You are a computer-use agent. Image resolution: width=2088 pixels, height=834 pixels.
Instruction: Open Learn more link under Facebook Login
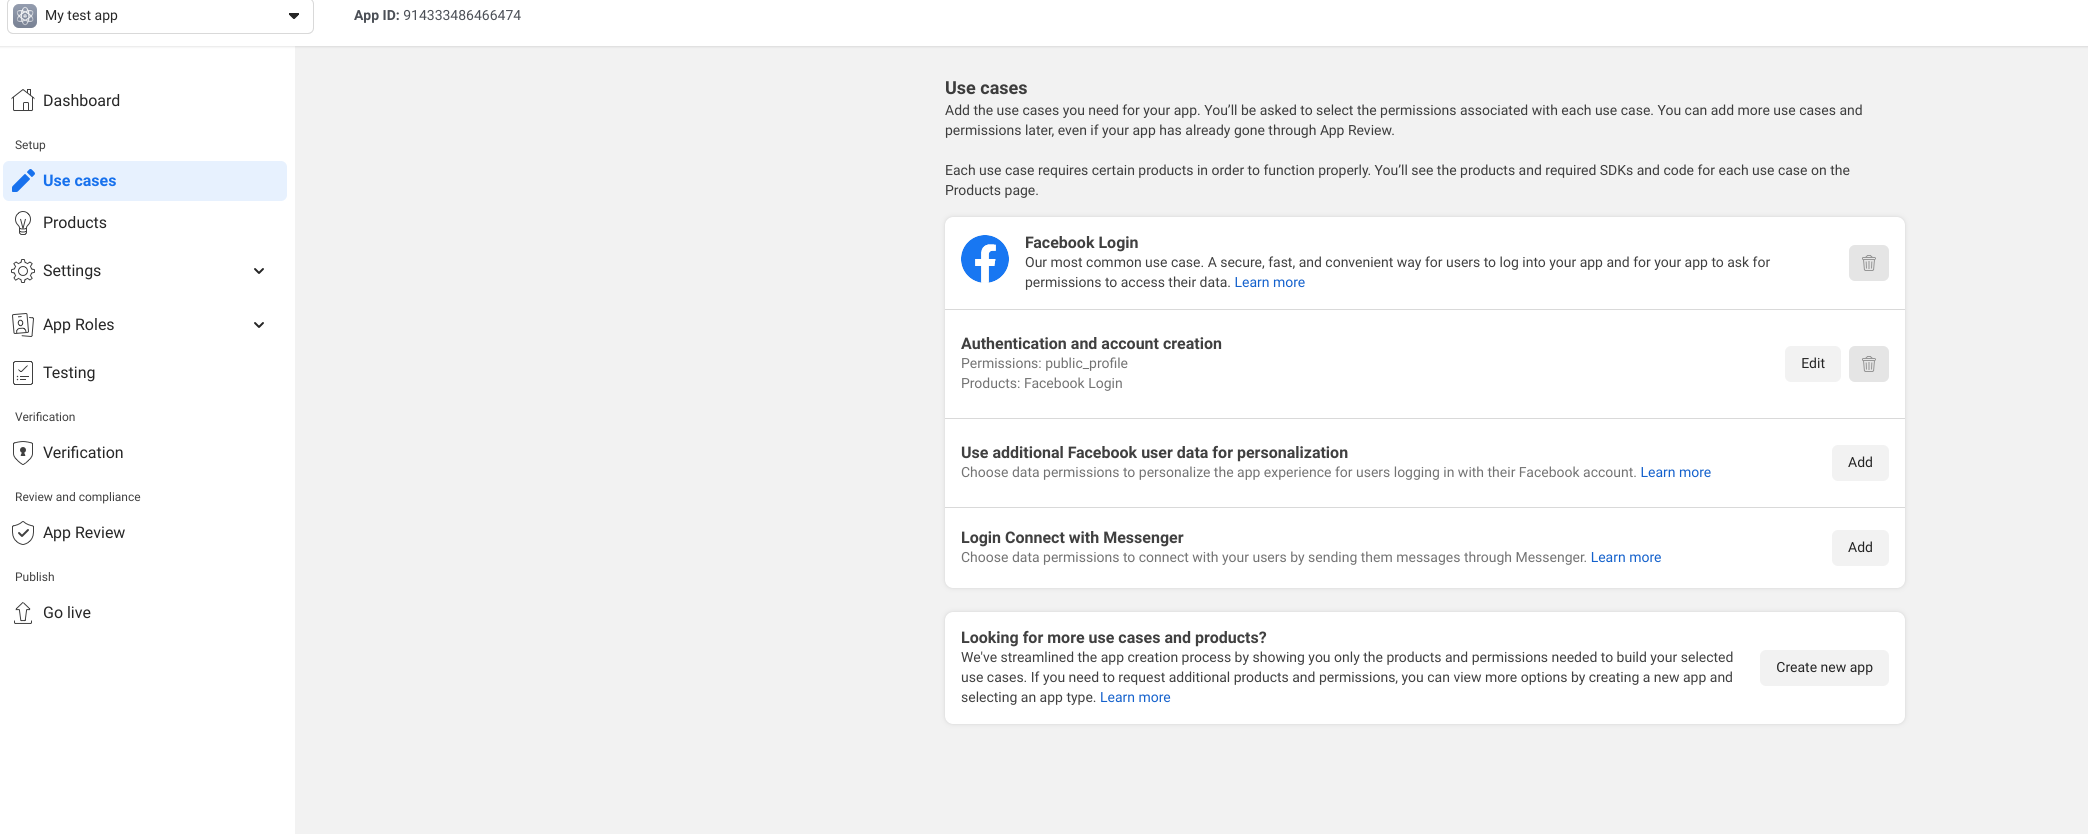point(1269,283)
